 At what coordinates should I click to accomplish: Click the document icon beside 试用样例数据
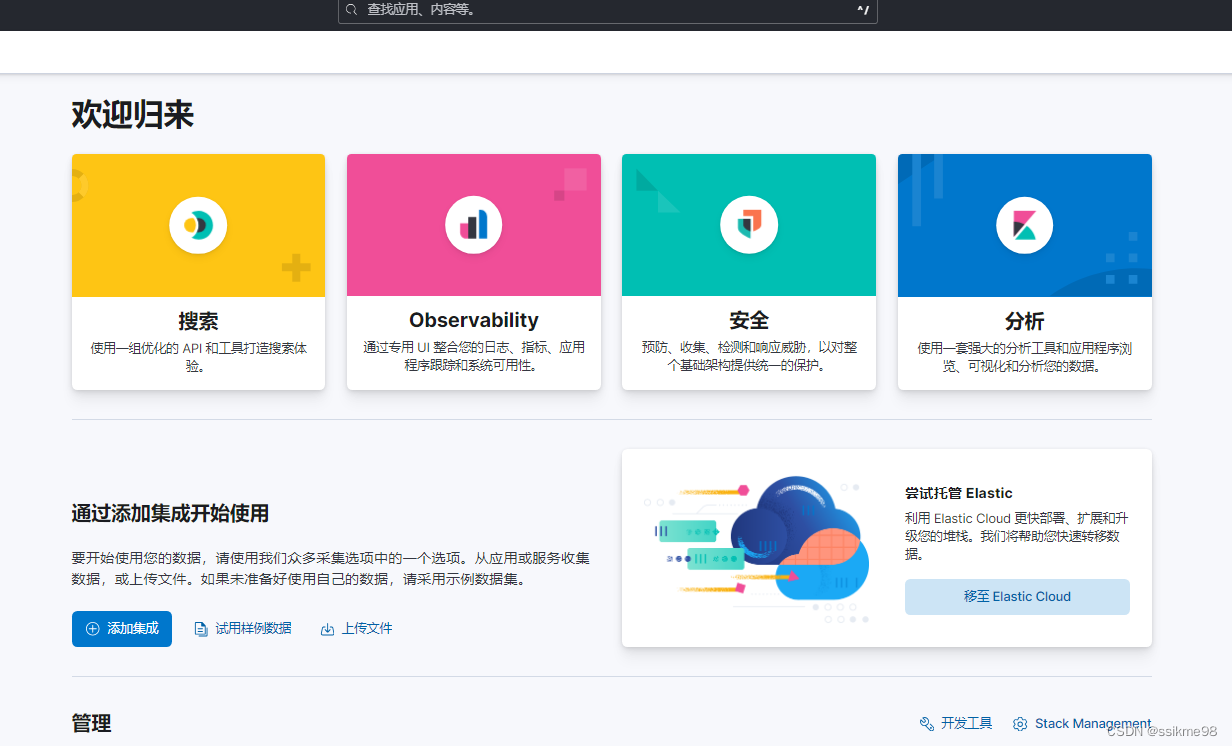coord(201,629)
